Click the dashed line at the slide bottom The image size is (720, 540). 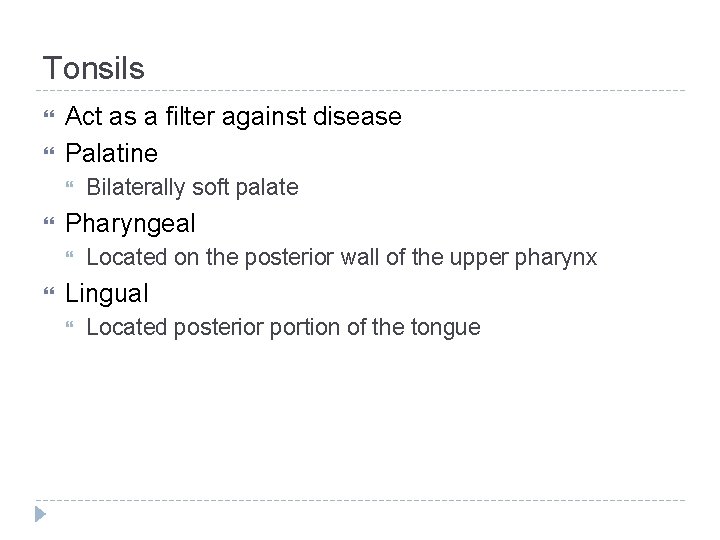pos(360,500)
